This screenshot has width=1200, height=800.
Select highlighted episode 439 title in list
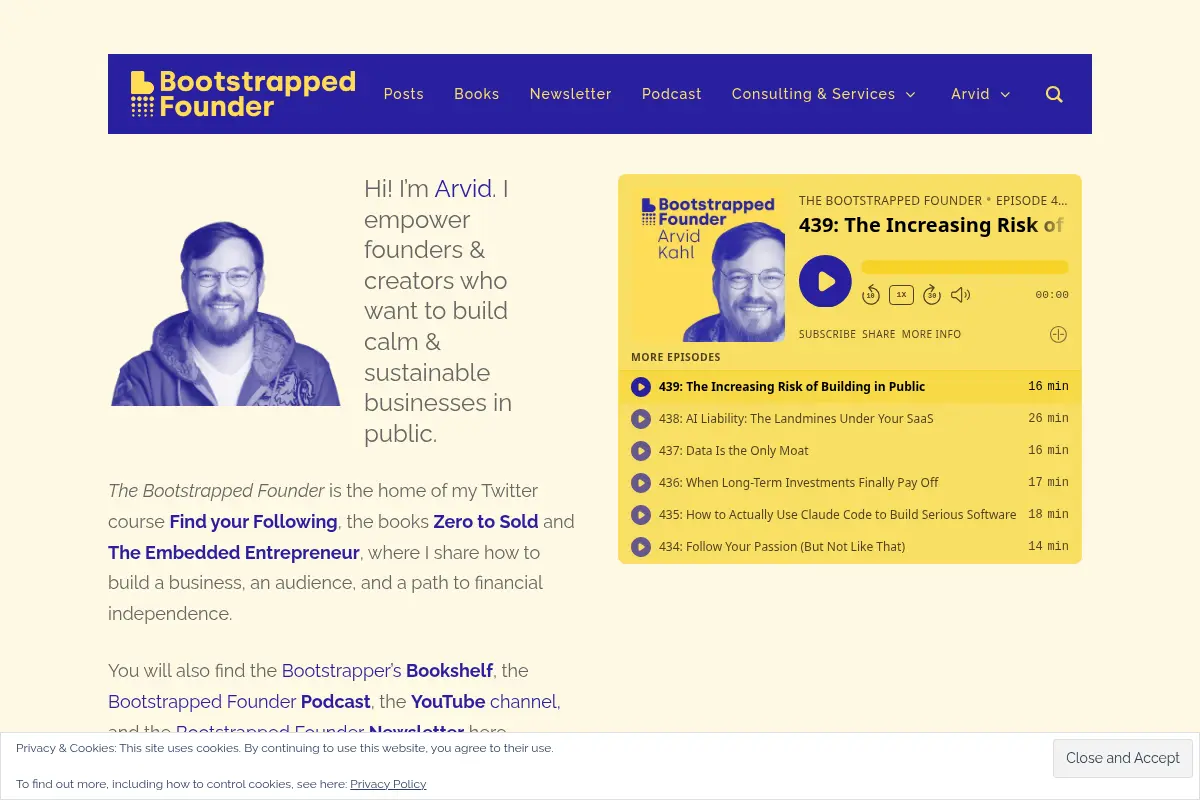click(x=792, y=387)
